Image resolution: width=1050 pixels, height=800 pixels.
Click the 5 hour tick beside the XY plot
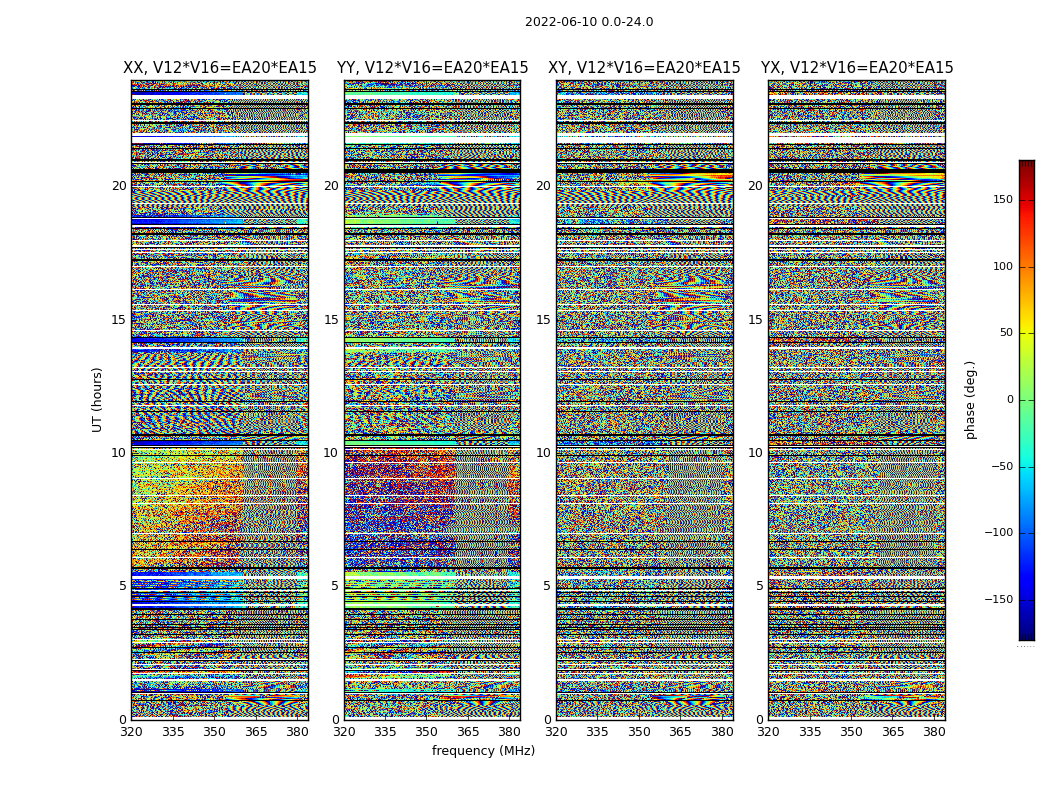(547, 586)
